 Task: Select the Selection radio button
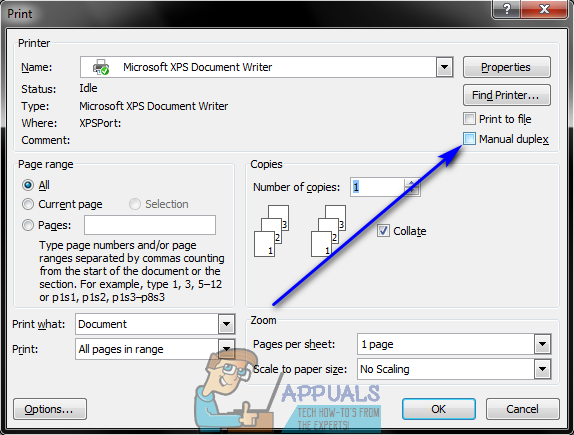(135, 204)
